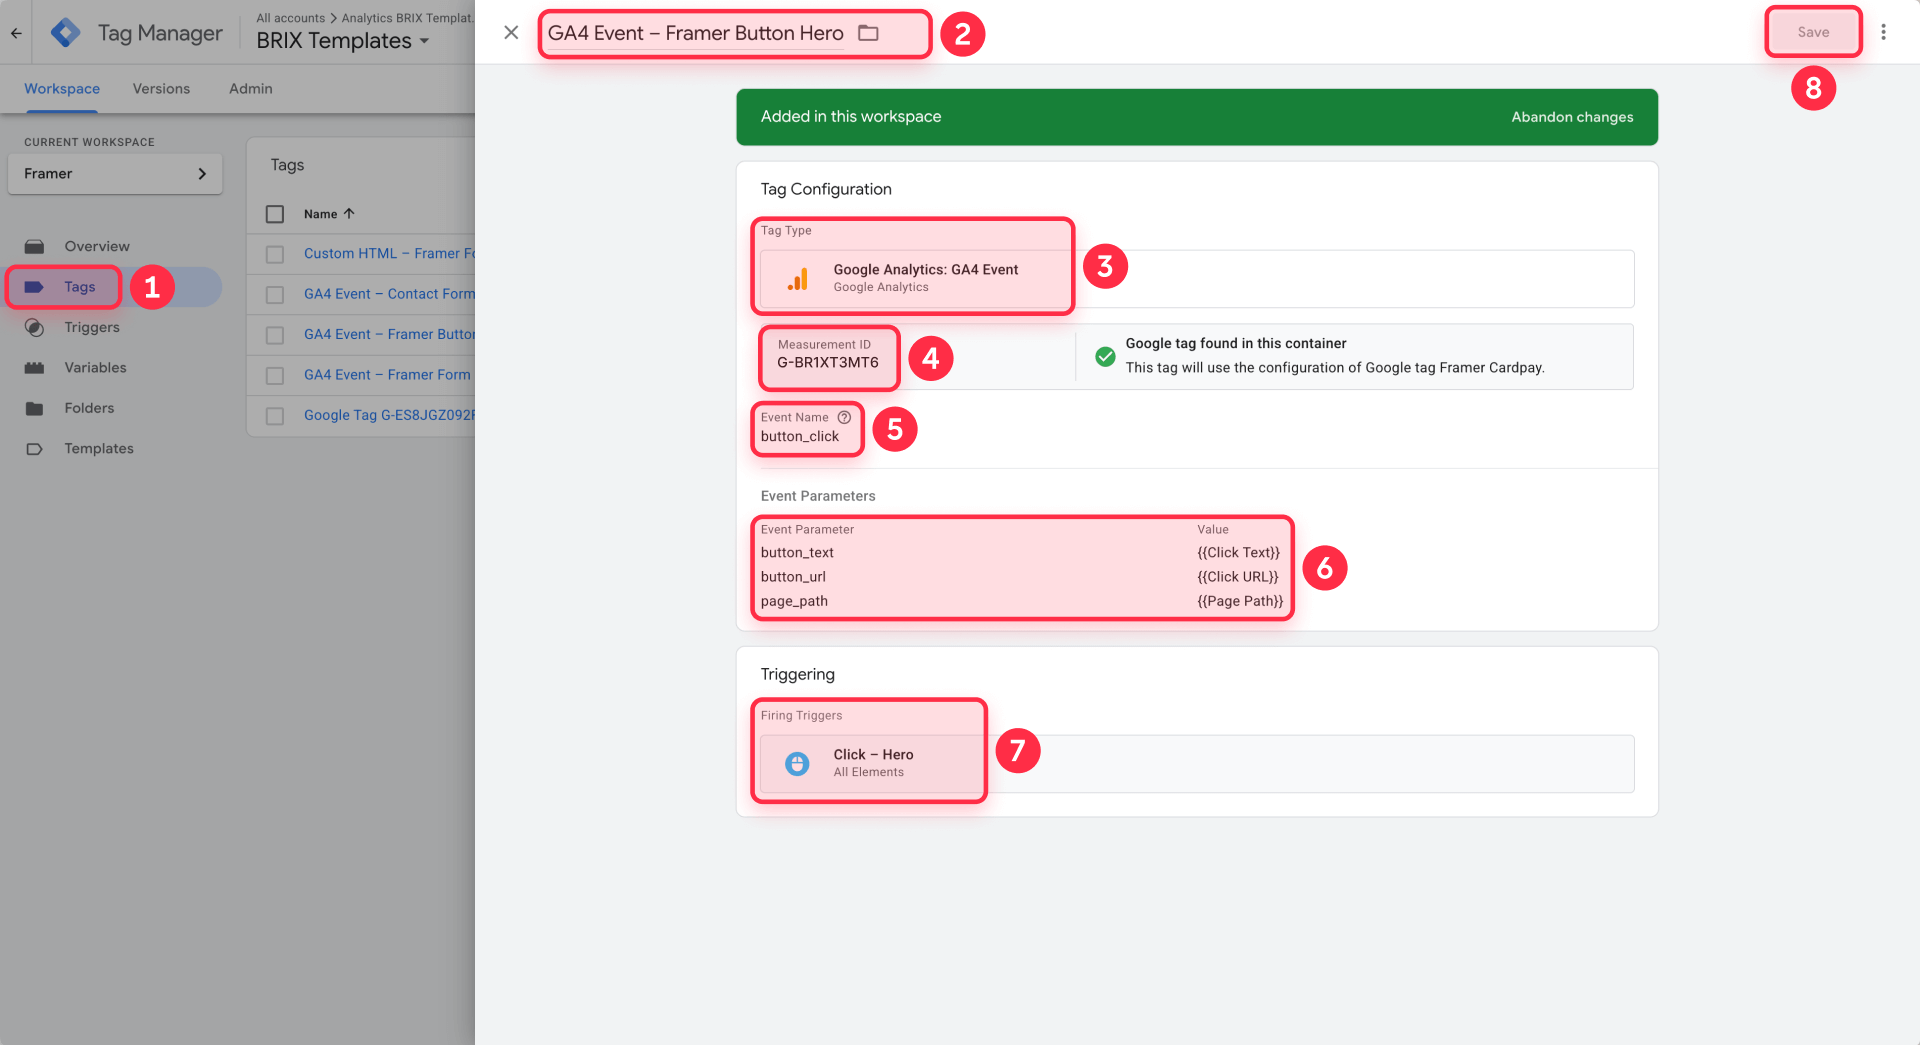Viewport: 1920px width, 1045px height.
Task: Click the Tag Manager diamond logo
Action: (66, 33)
